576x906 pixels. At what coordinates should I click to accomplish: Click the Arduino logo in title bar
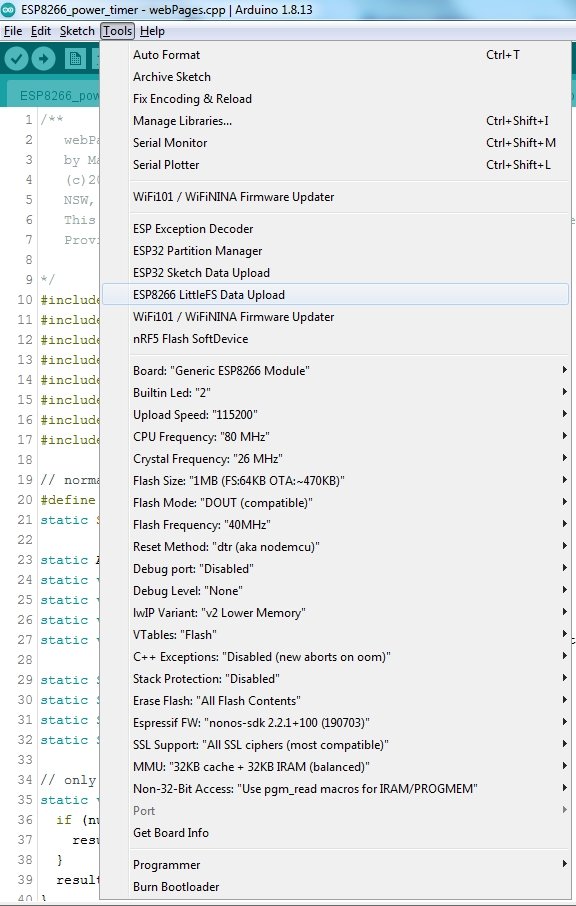[9, 10]
